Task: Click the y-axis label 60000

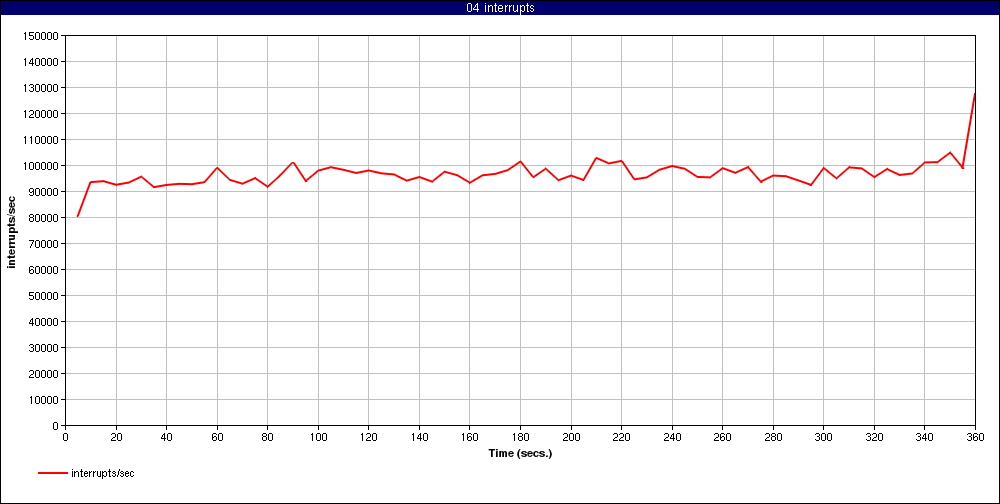Action: tap(43, 270)
